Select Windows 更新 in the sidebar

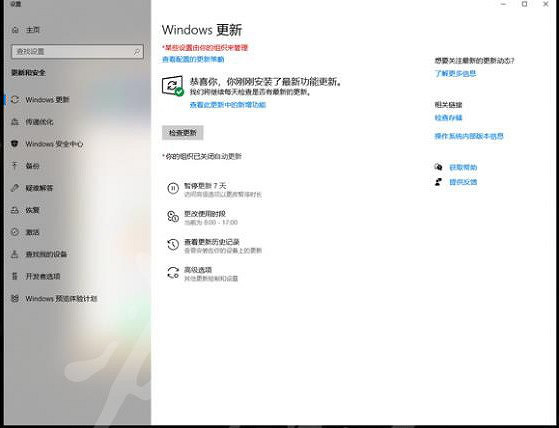tap(47, 100)
